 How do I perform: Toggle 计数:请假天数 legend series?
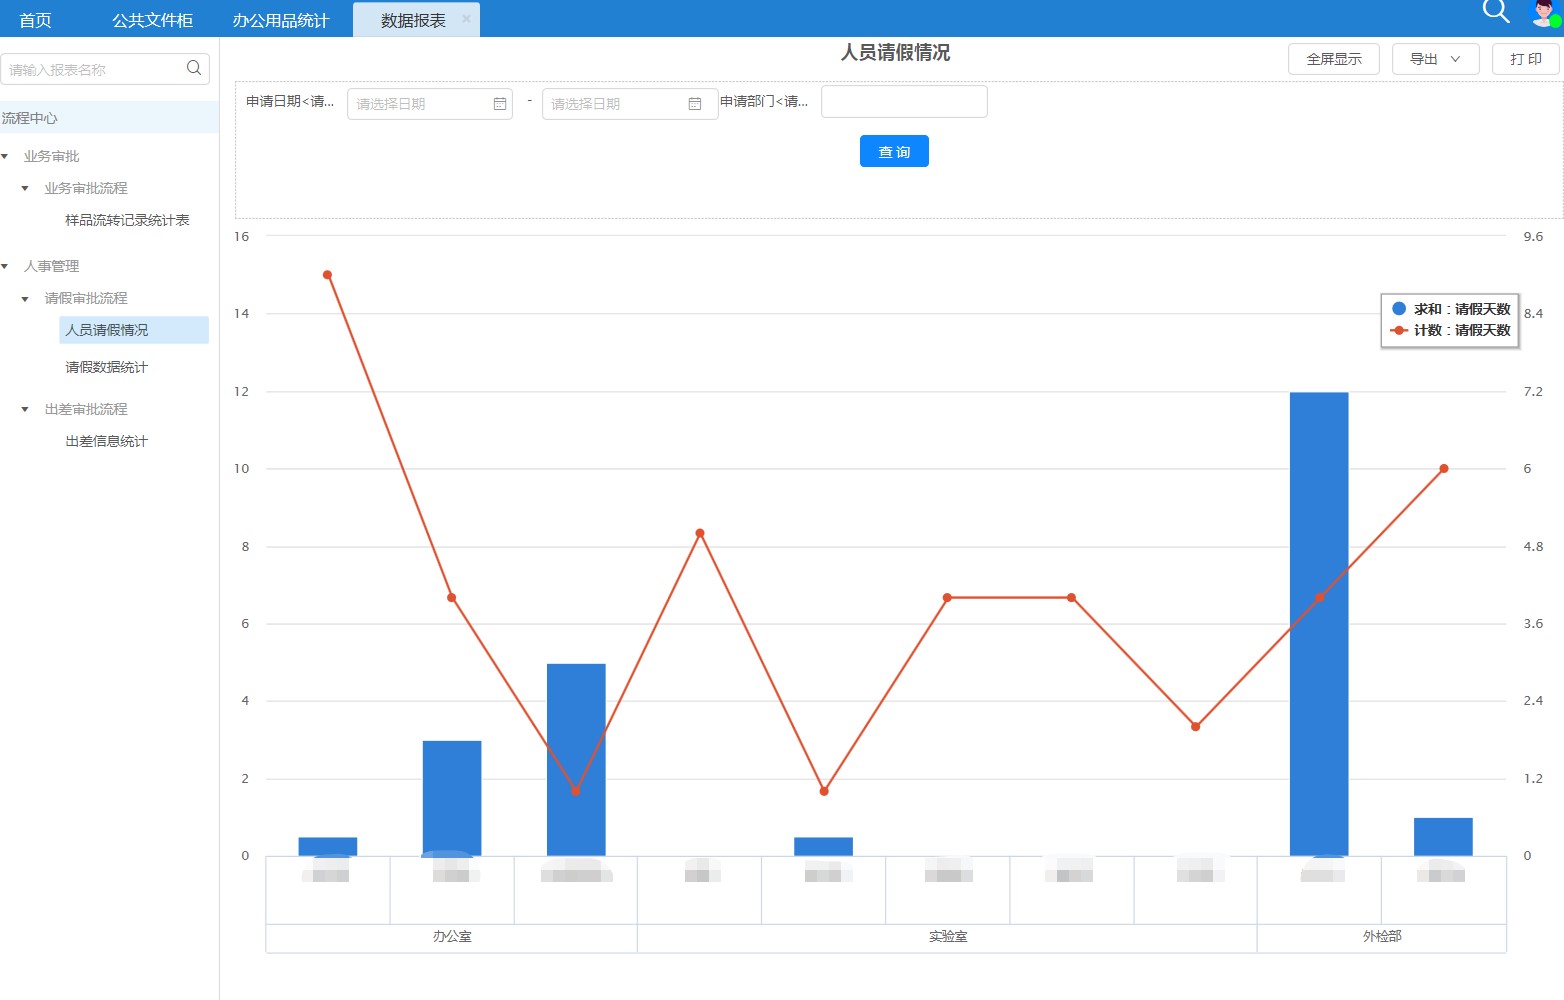point(1451,330)
